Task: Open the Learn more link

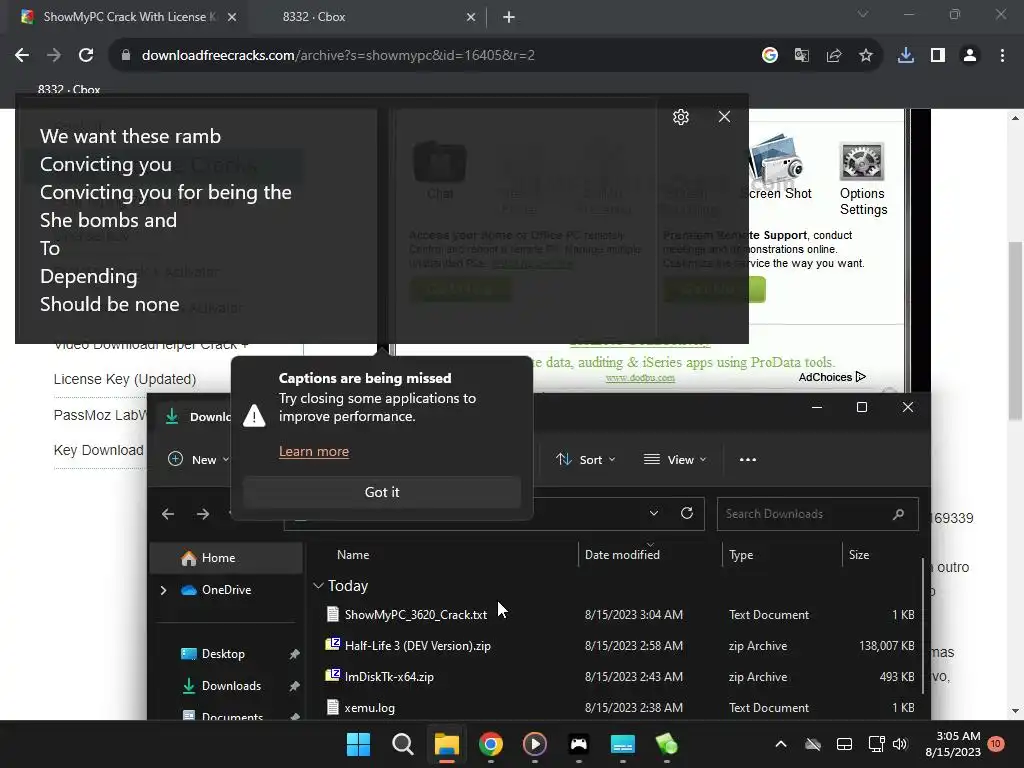Action: [313, 451]
